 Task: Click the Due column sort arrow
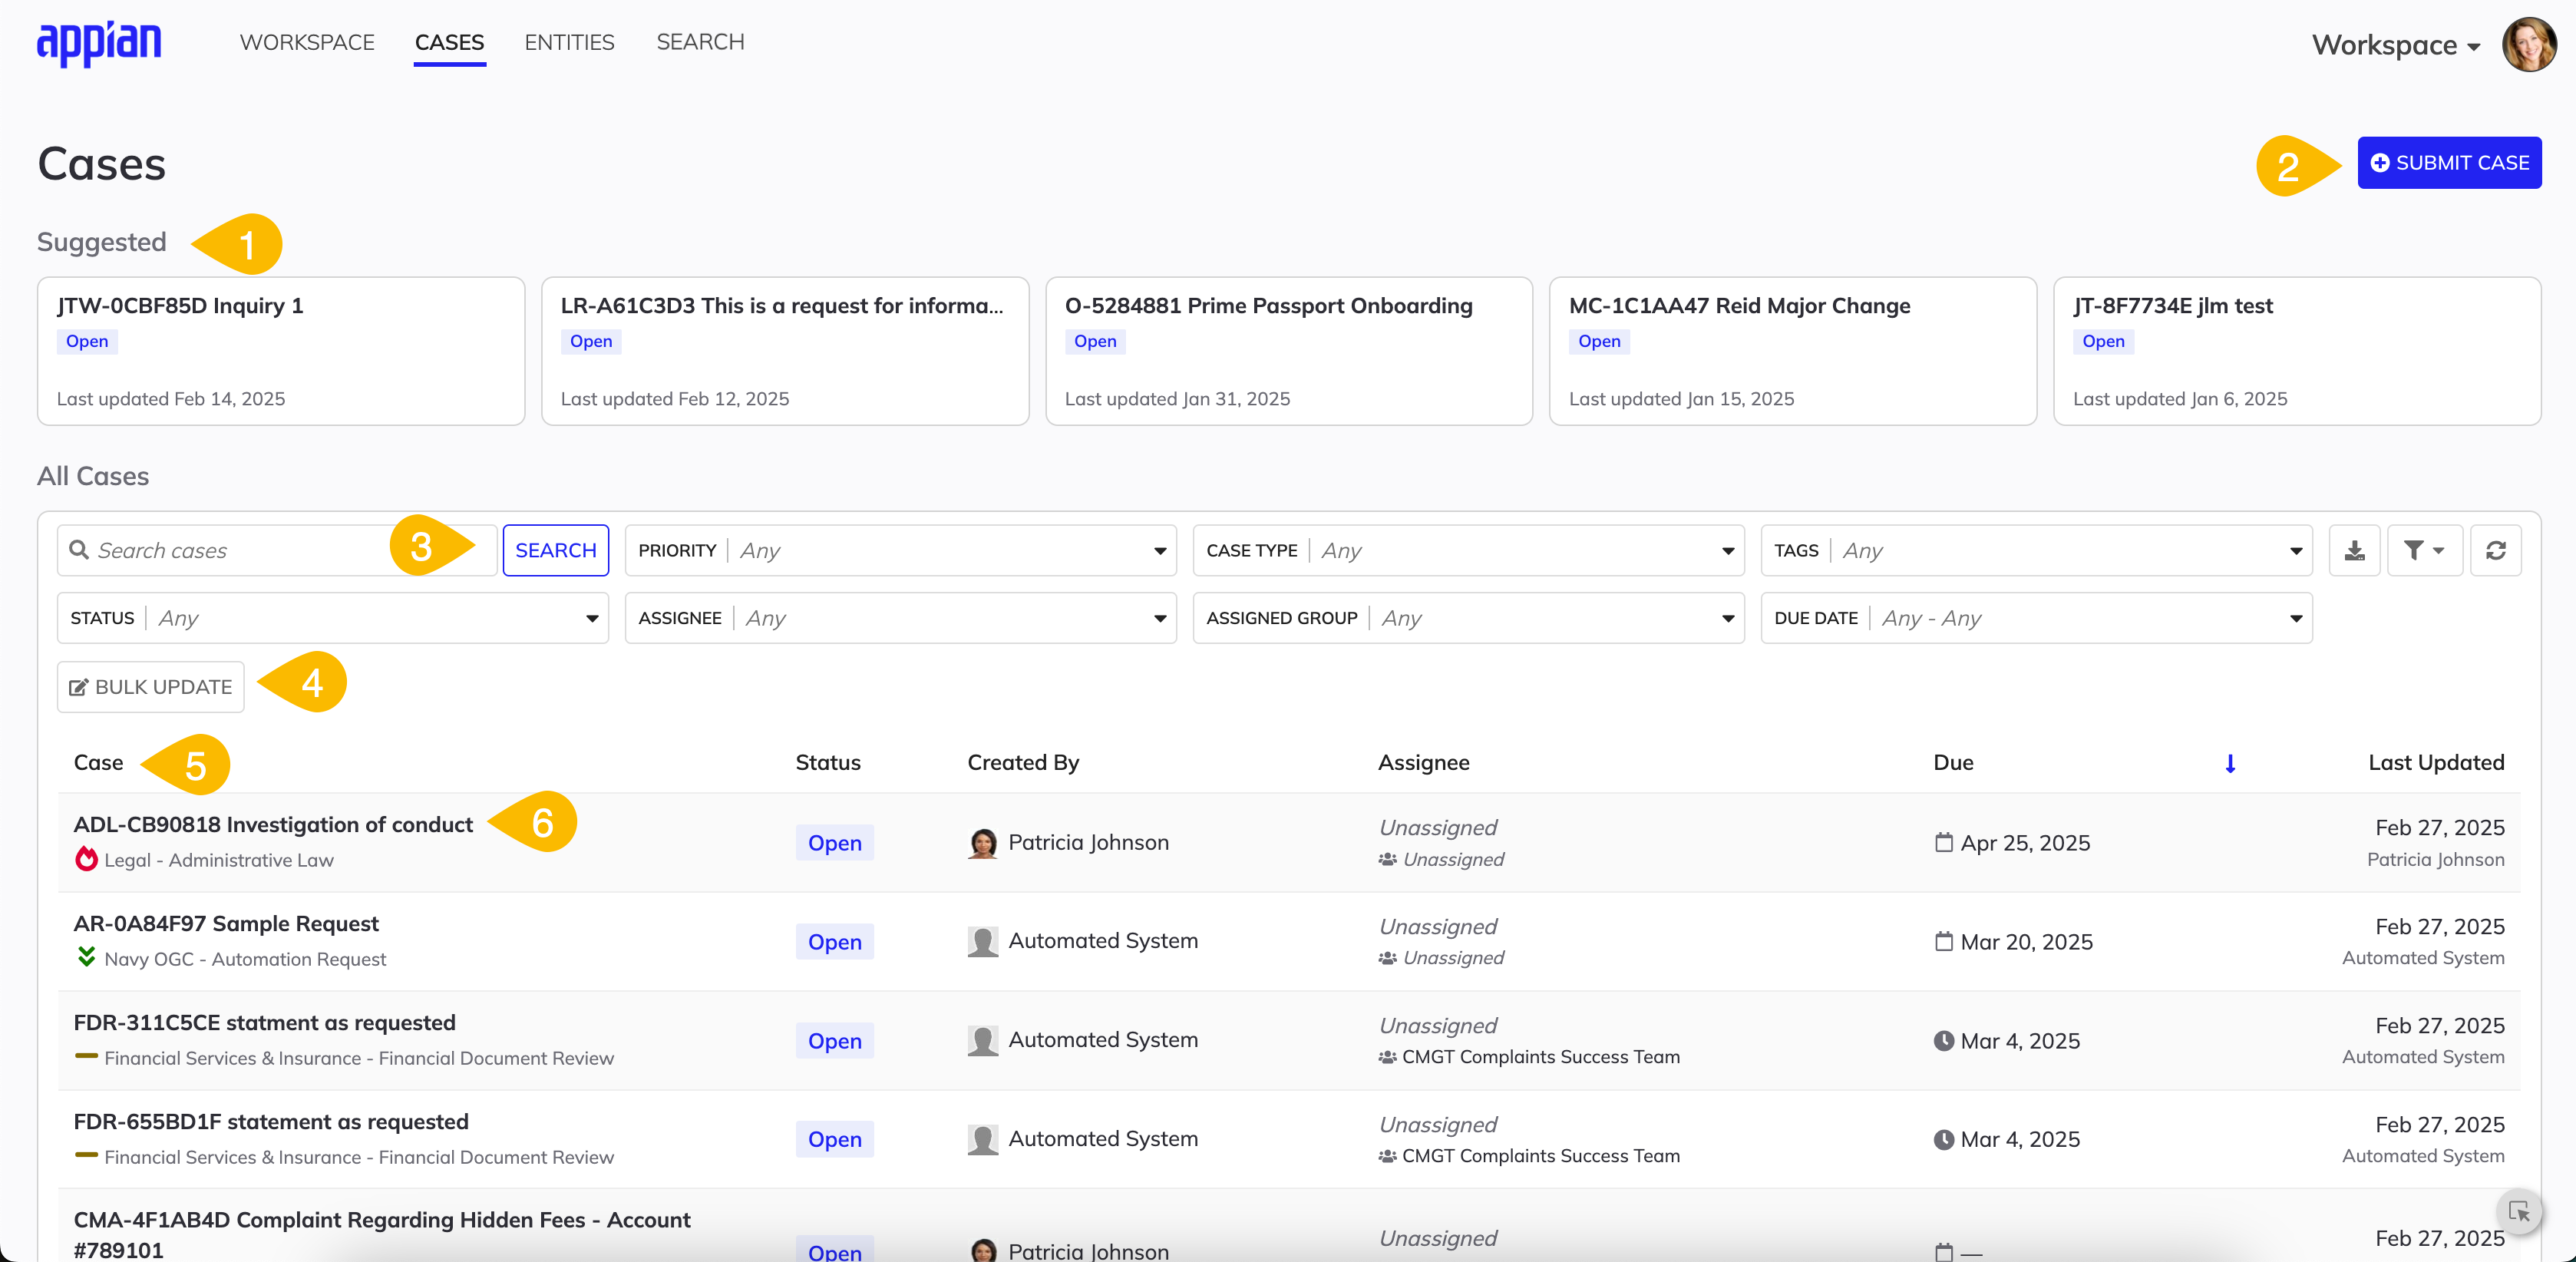point(2229,763)
